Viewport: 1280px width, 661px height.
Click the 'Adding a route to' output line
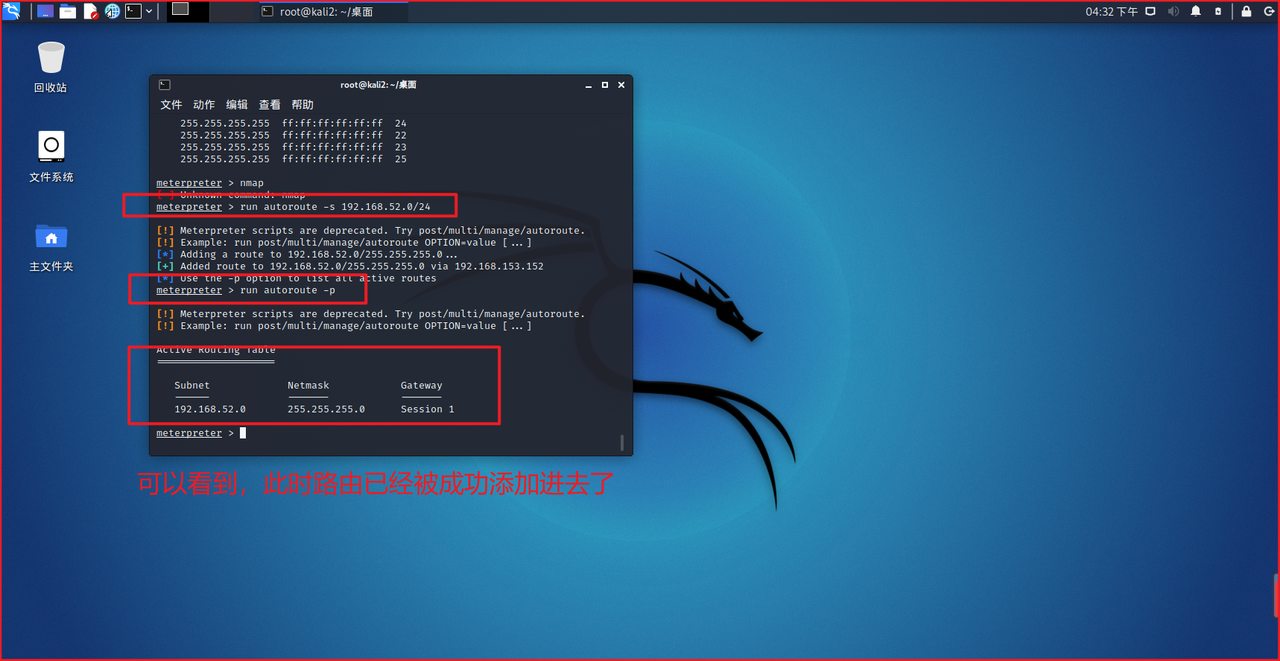(307, 254)
